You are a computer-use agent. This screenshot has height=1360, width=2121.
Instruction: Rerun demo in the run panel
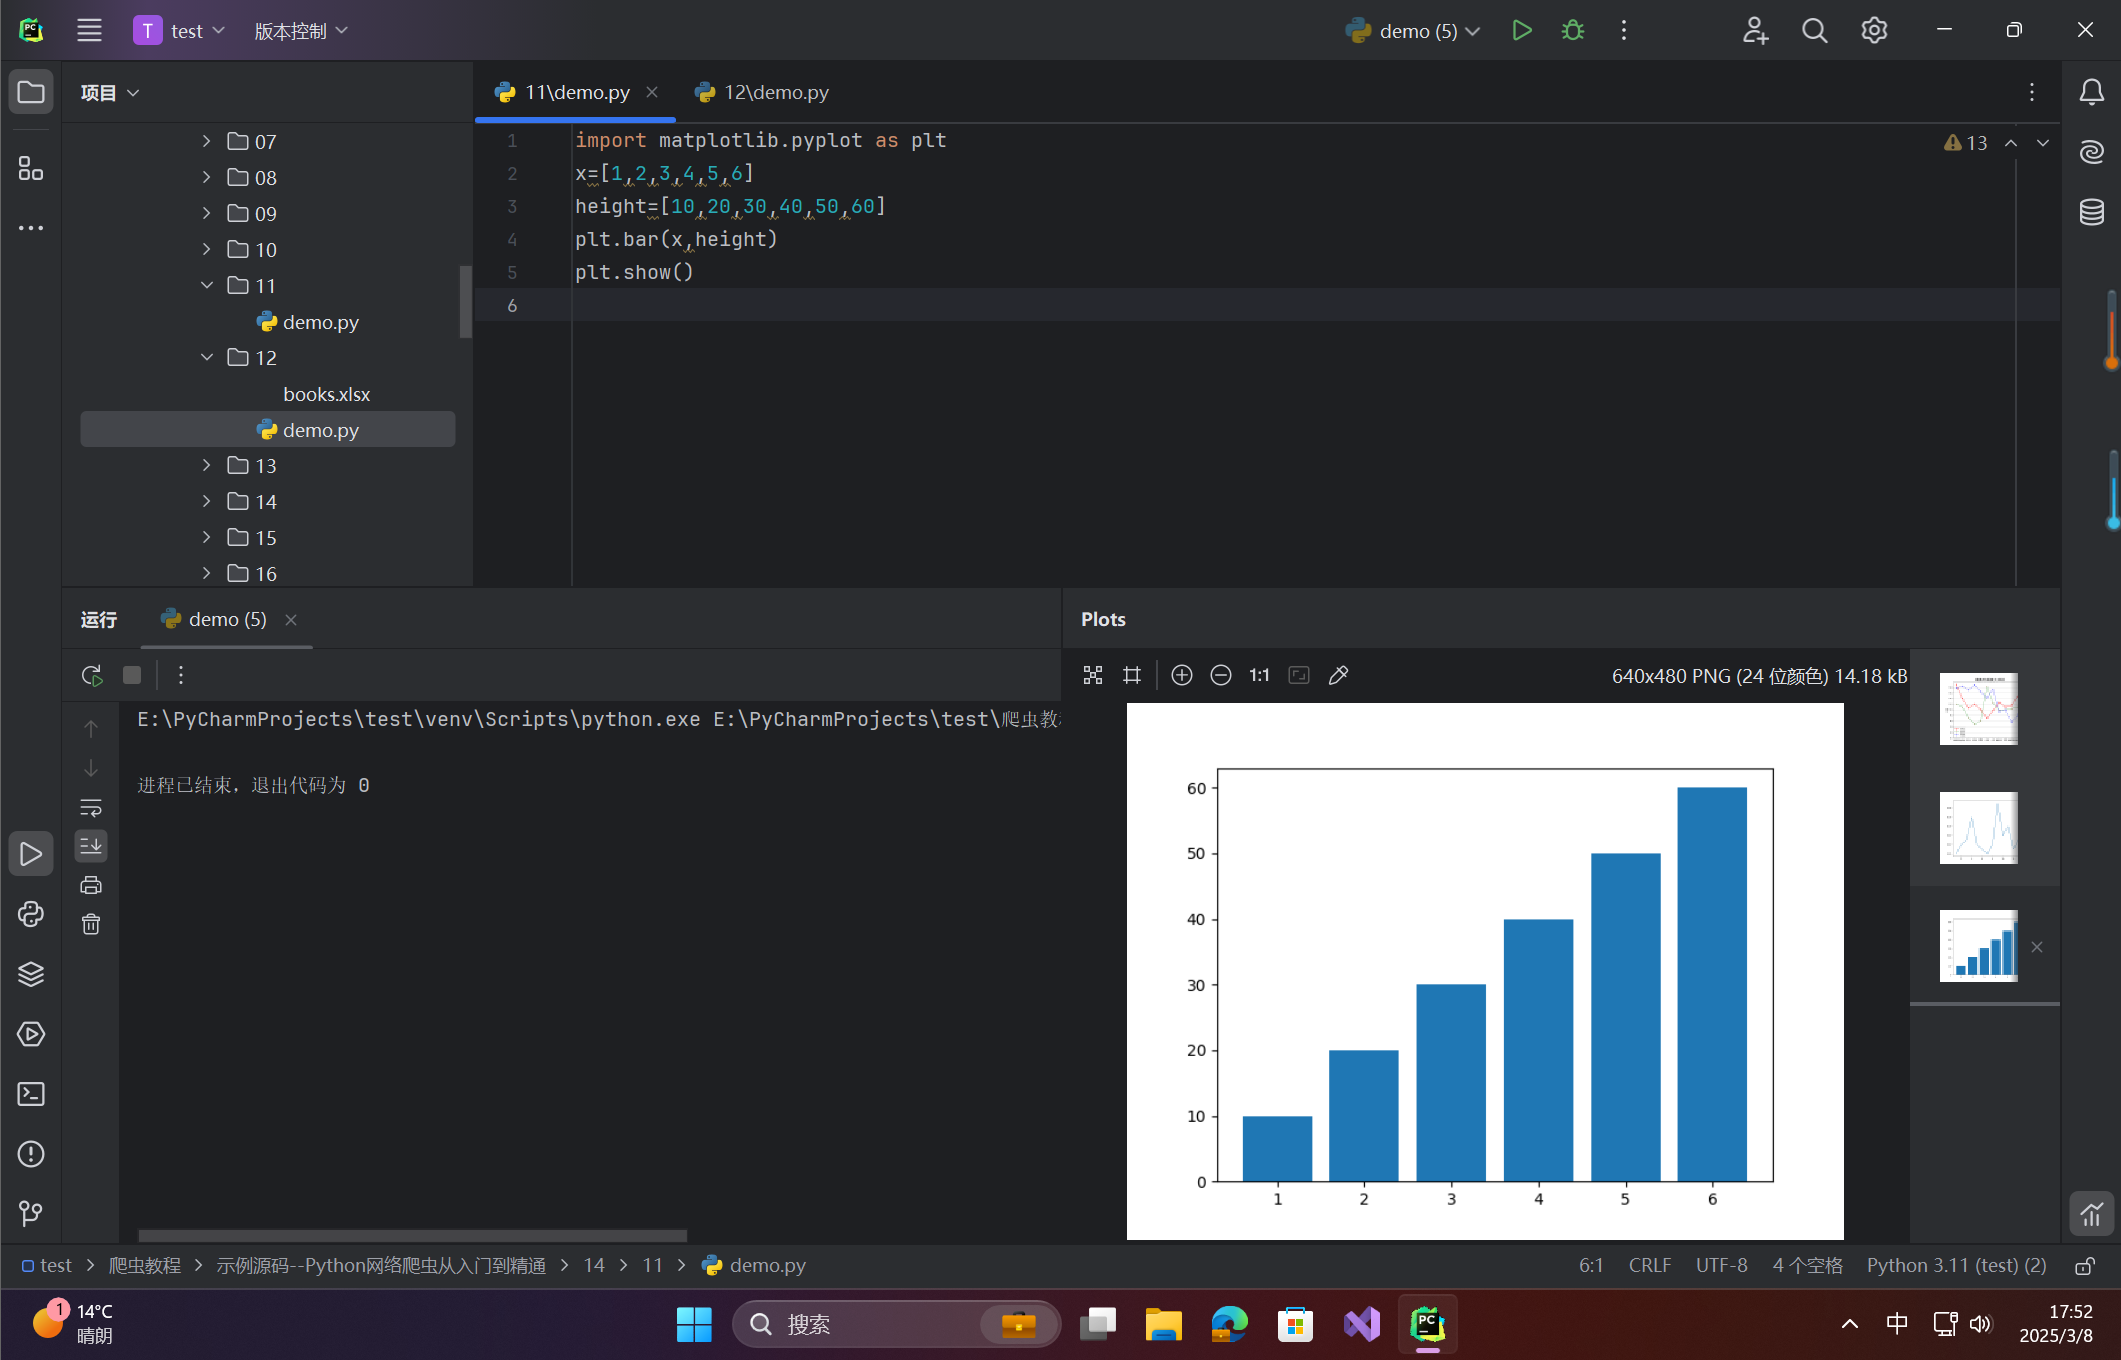92,675
